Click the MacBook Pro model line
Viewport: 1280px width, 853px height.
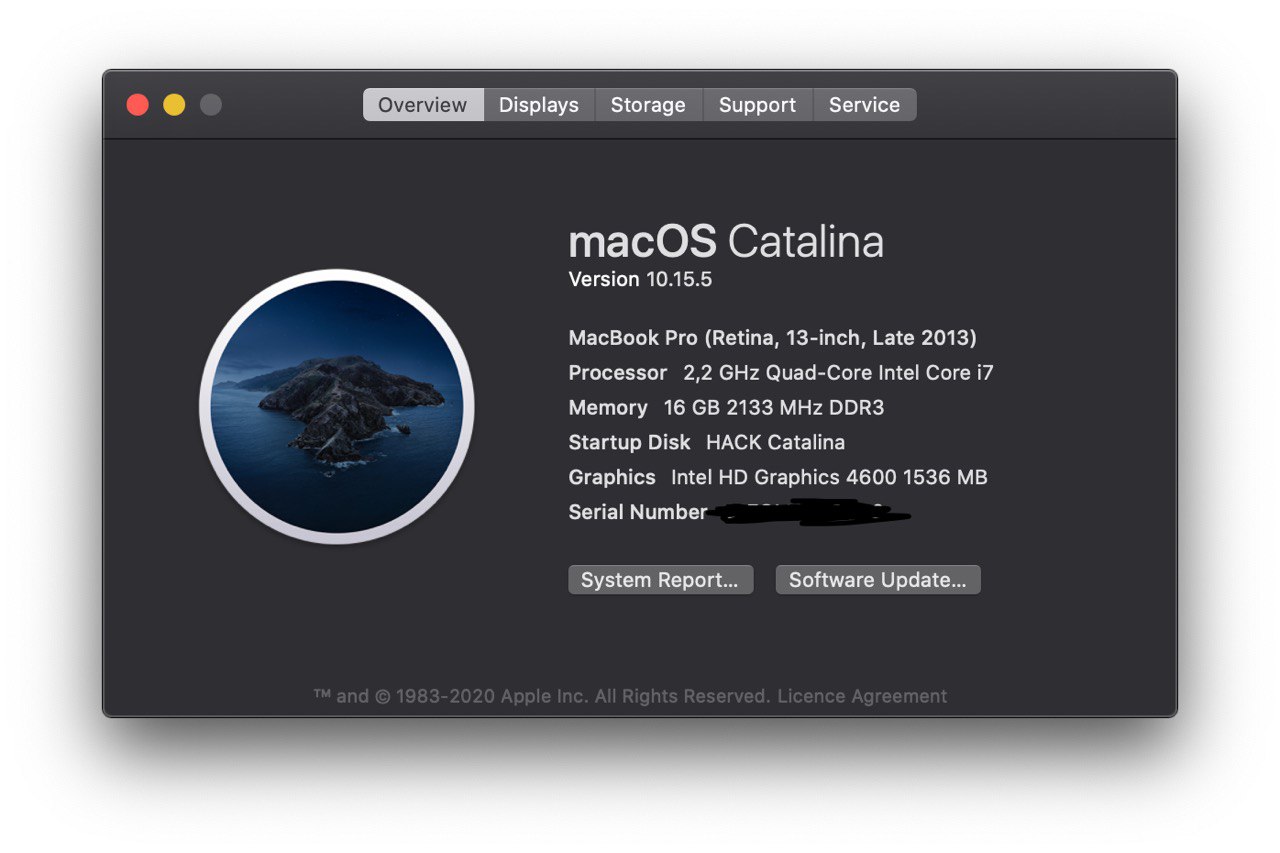pos(773,338)
